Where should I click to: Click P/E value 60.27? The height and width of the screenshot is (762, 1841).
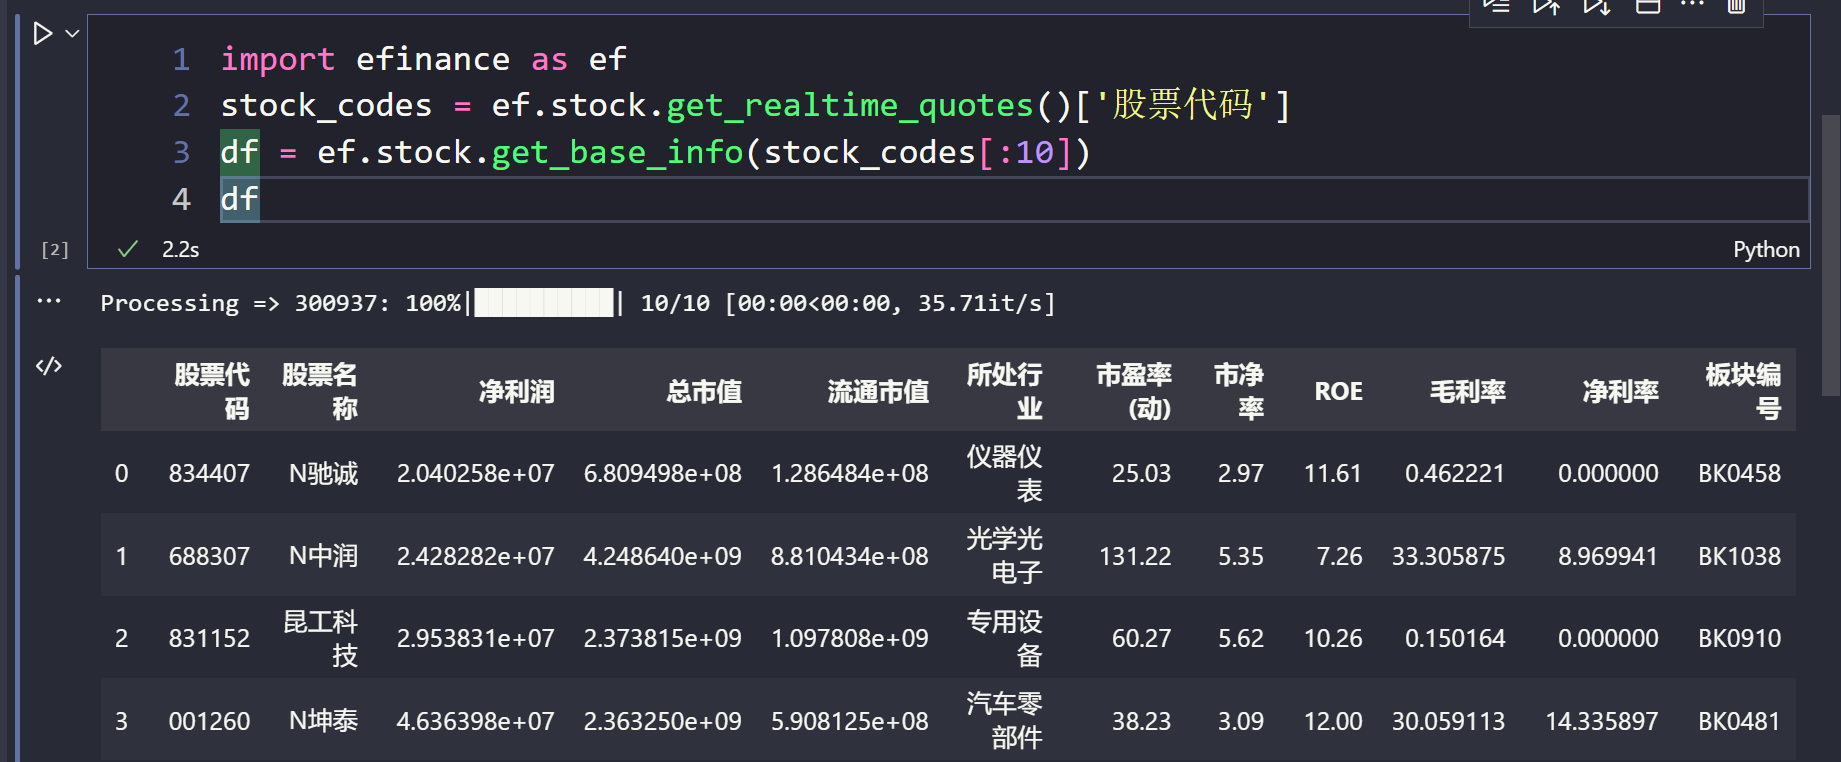point(1141,639)
